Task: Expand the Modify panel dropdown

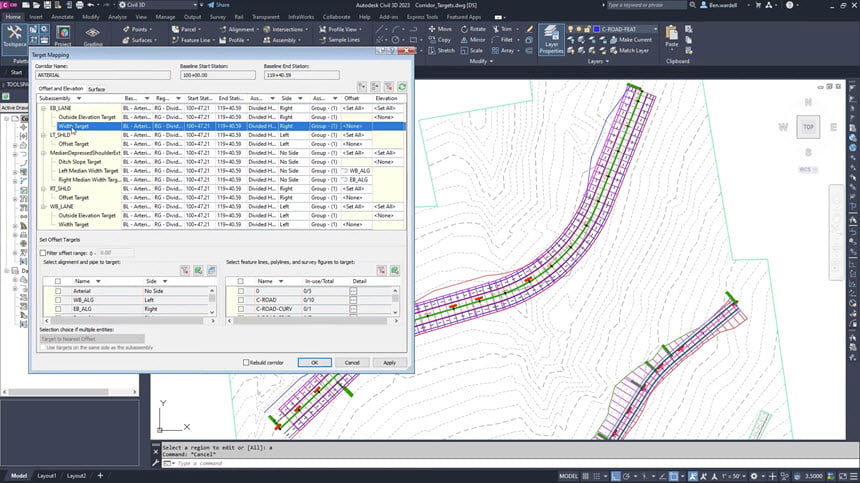Action: [x=482, y=61]
